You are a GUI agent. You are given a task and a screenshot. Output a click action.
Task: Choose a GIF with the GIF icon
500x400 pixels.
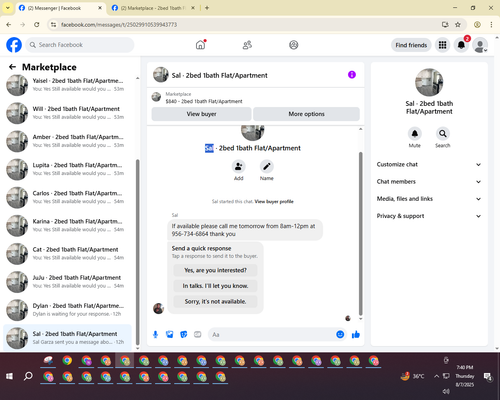tap(198, 334)
